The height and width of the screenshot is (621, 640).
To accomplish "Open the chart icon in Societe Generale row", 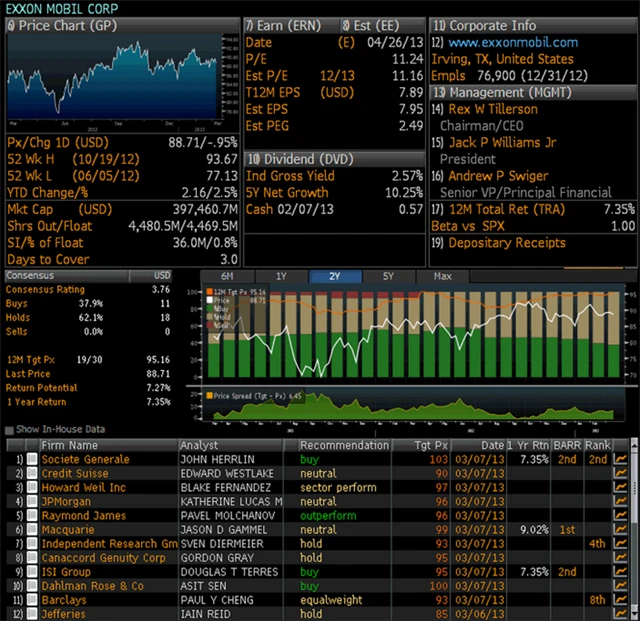I will pos(621,460).
